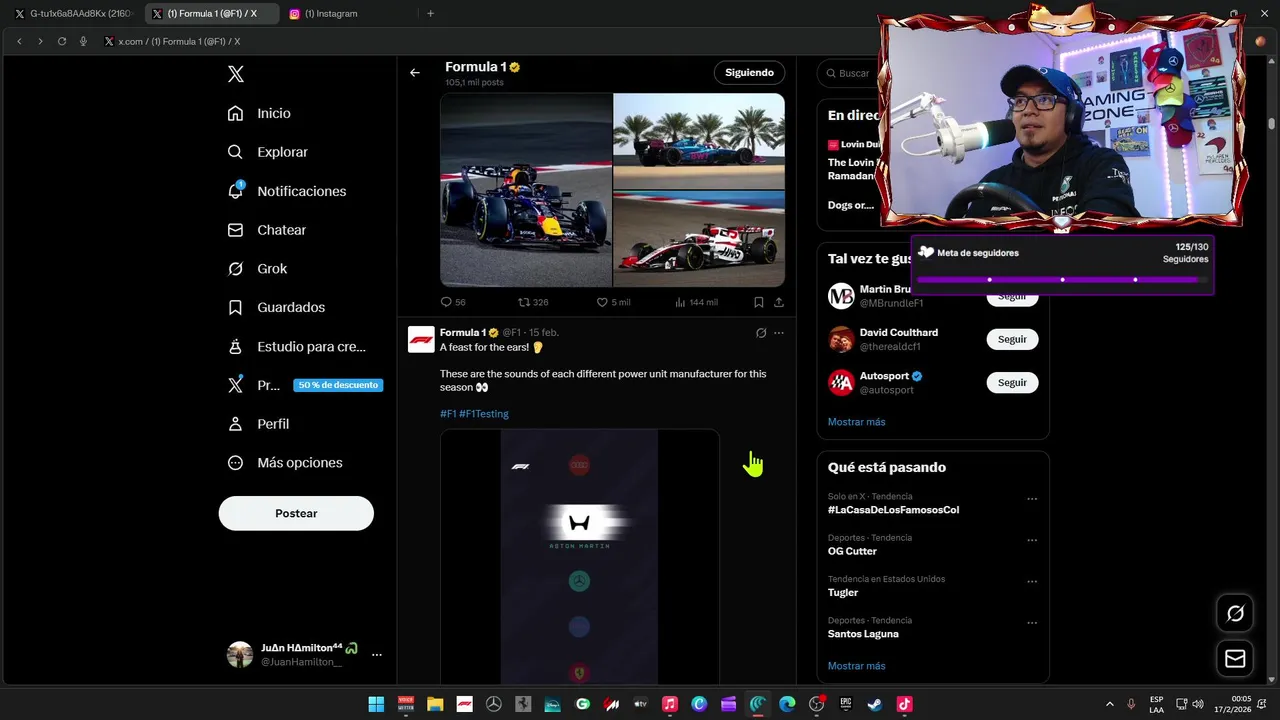
Task: Open the floating Grok button
Action: (x=1235, y=613)
